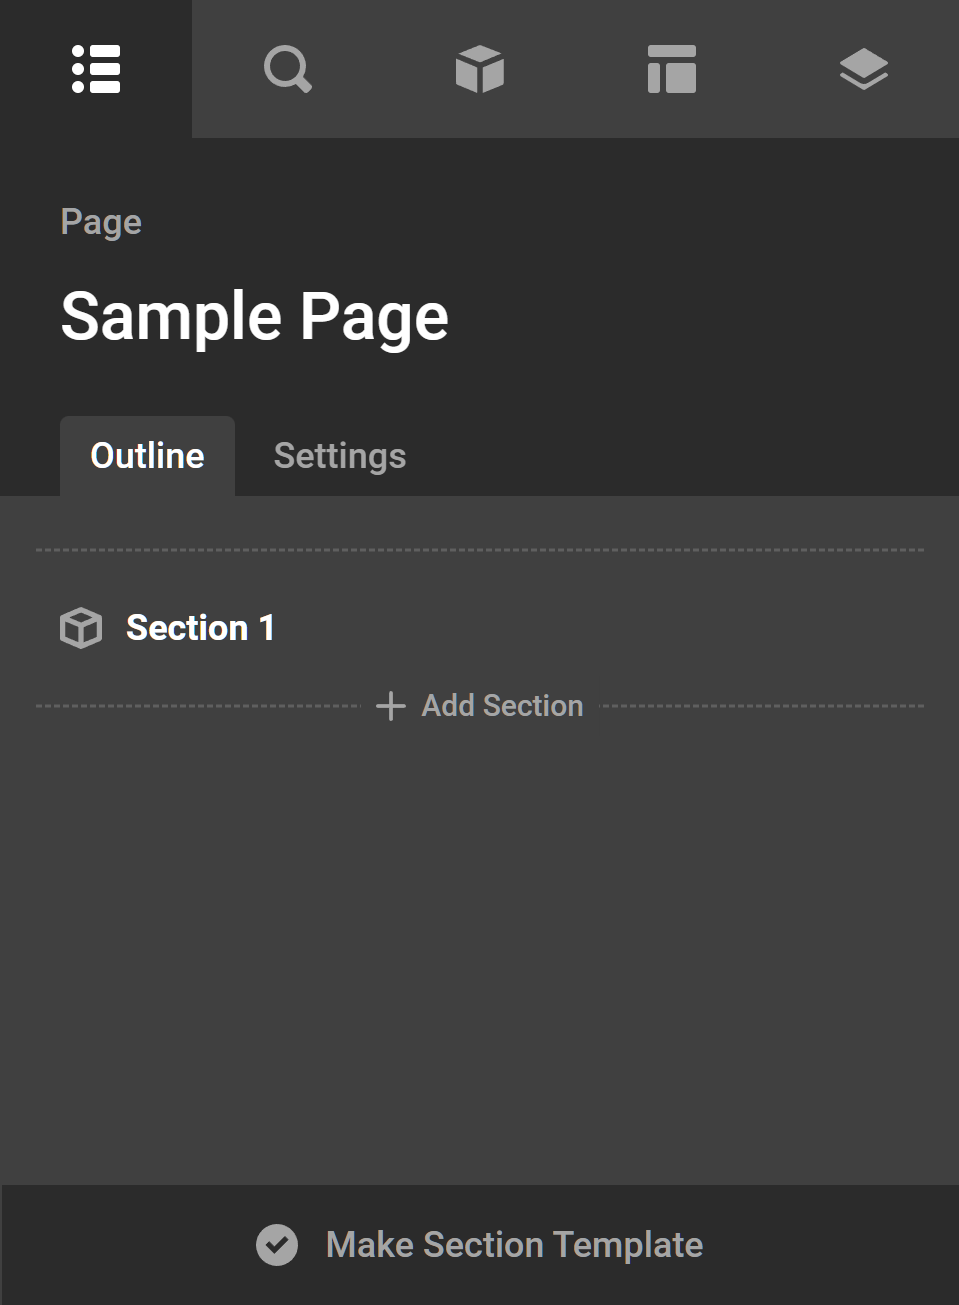This screenshot has height=1305, width=959.
Task: Switch to the Outline tab
Action: 147,456
